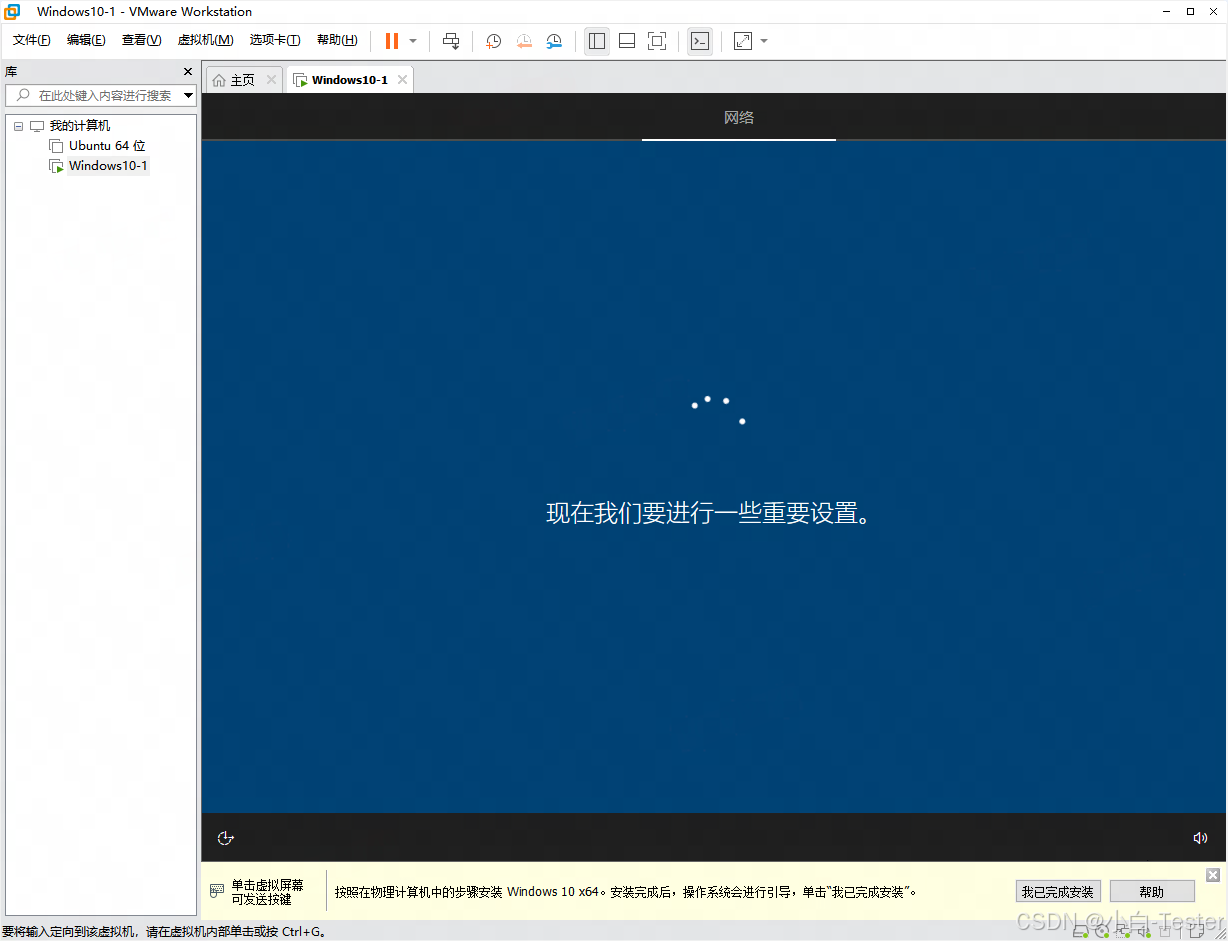Switch to the 主页 home tab
Image resolution: width=1228 pixels, height=941 pixels.
(x=243, y=80)
